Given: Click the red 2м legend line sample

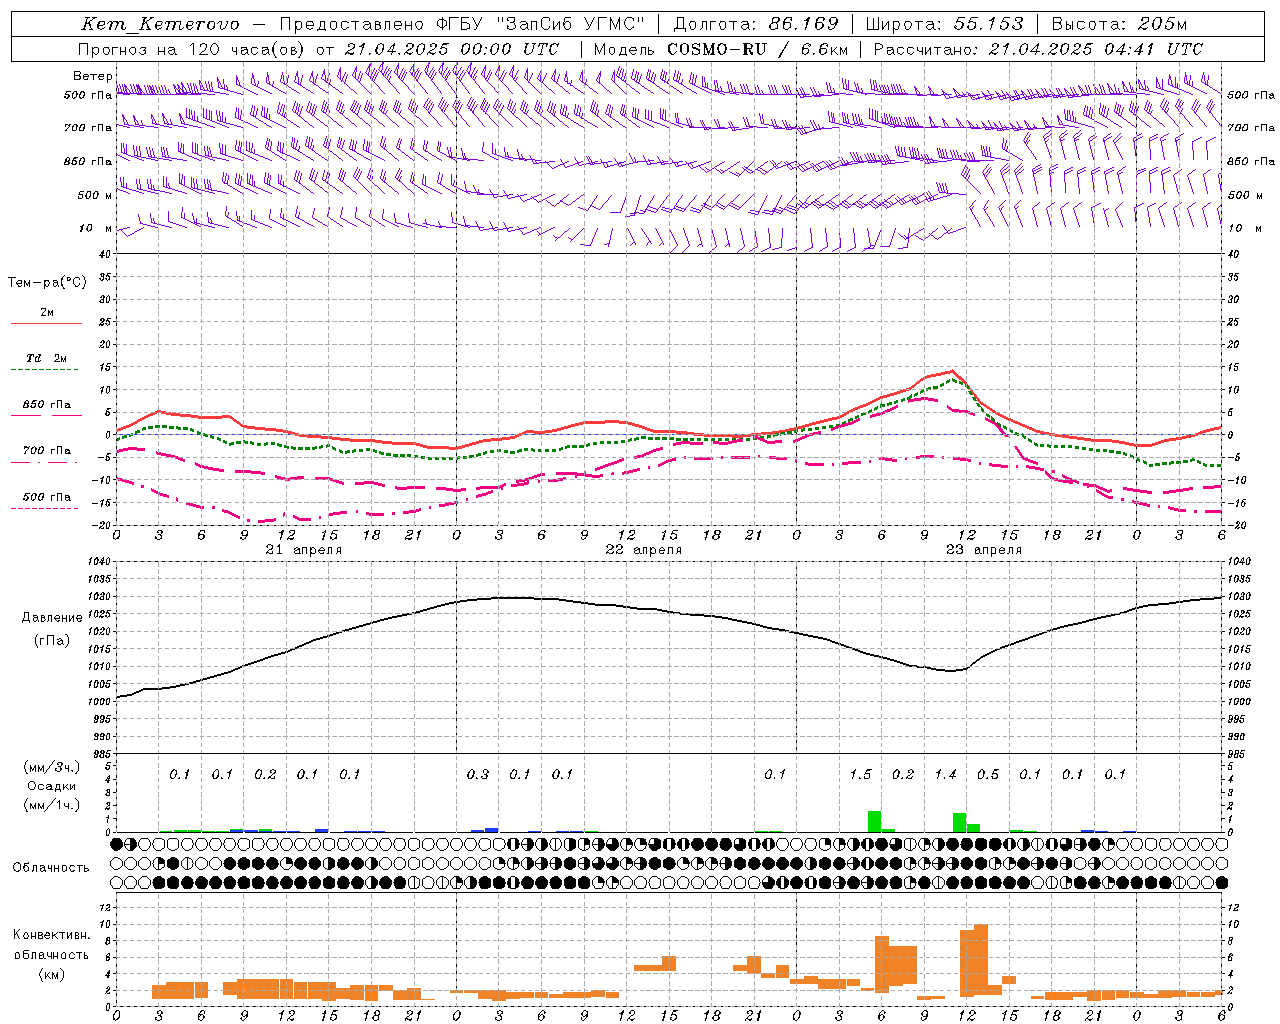Looking at the screenshot, I should pyautogui.click(x=46, y=323).
